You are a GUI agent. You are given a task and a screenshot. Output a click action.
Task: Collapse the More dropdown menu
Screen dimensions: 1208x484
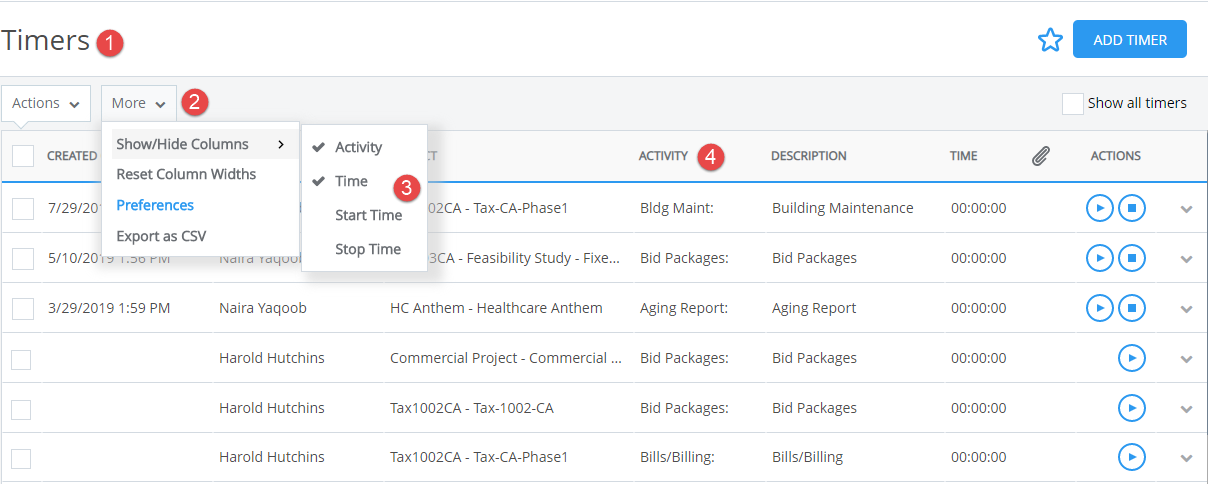139,103
